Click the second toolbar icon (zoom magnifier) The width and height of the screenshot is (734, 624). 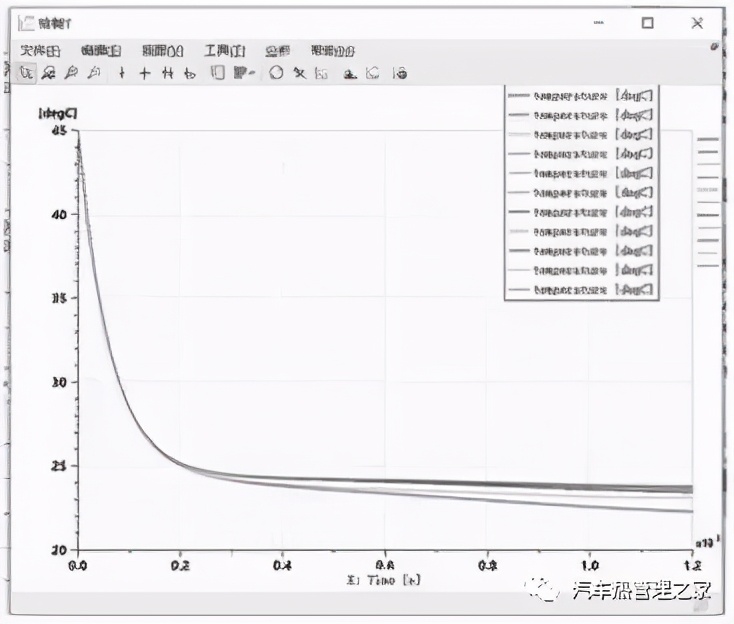[48, 73]
